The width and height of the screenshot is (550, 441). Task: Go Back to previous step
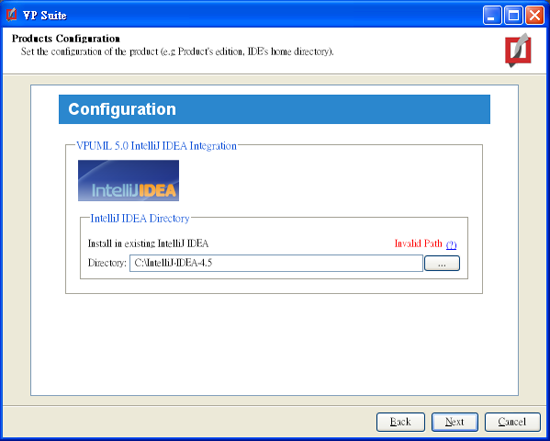tap(400, 422)
